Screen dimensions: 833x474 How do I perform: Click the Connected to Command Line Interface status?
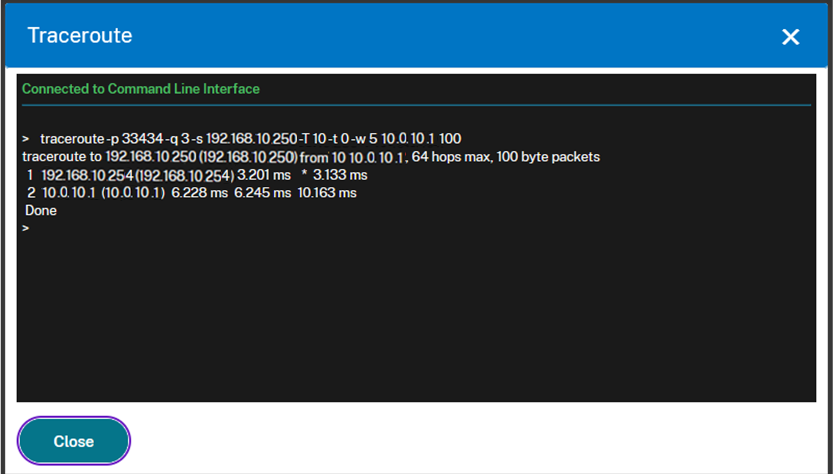point(141,89)
